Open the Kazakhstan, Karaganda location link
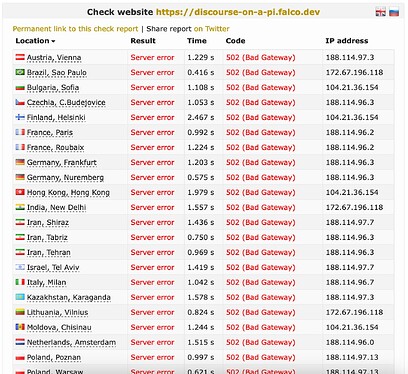The width and height of the screenshot is (408, 374). pyautogui.click(x=69, y=298)
